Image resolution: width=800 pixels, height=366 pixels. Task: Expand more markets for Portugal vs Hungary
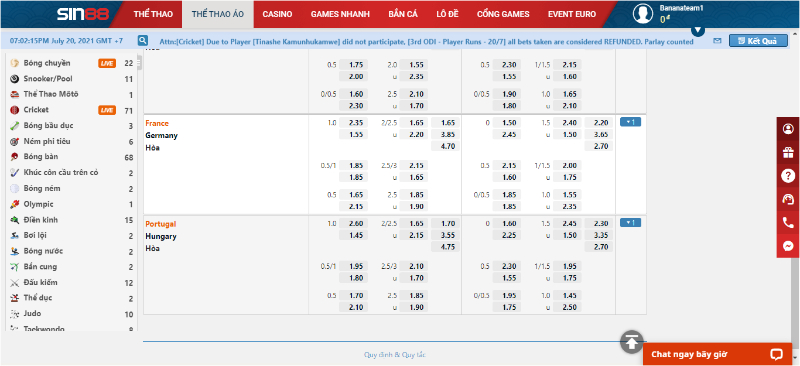point(630,223)
